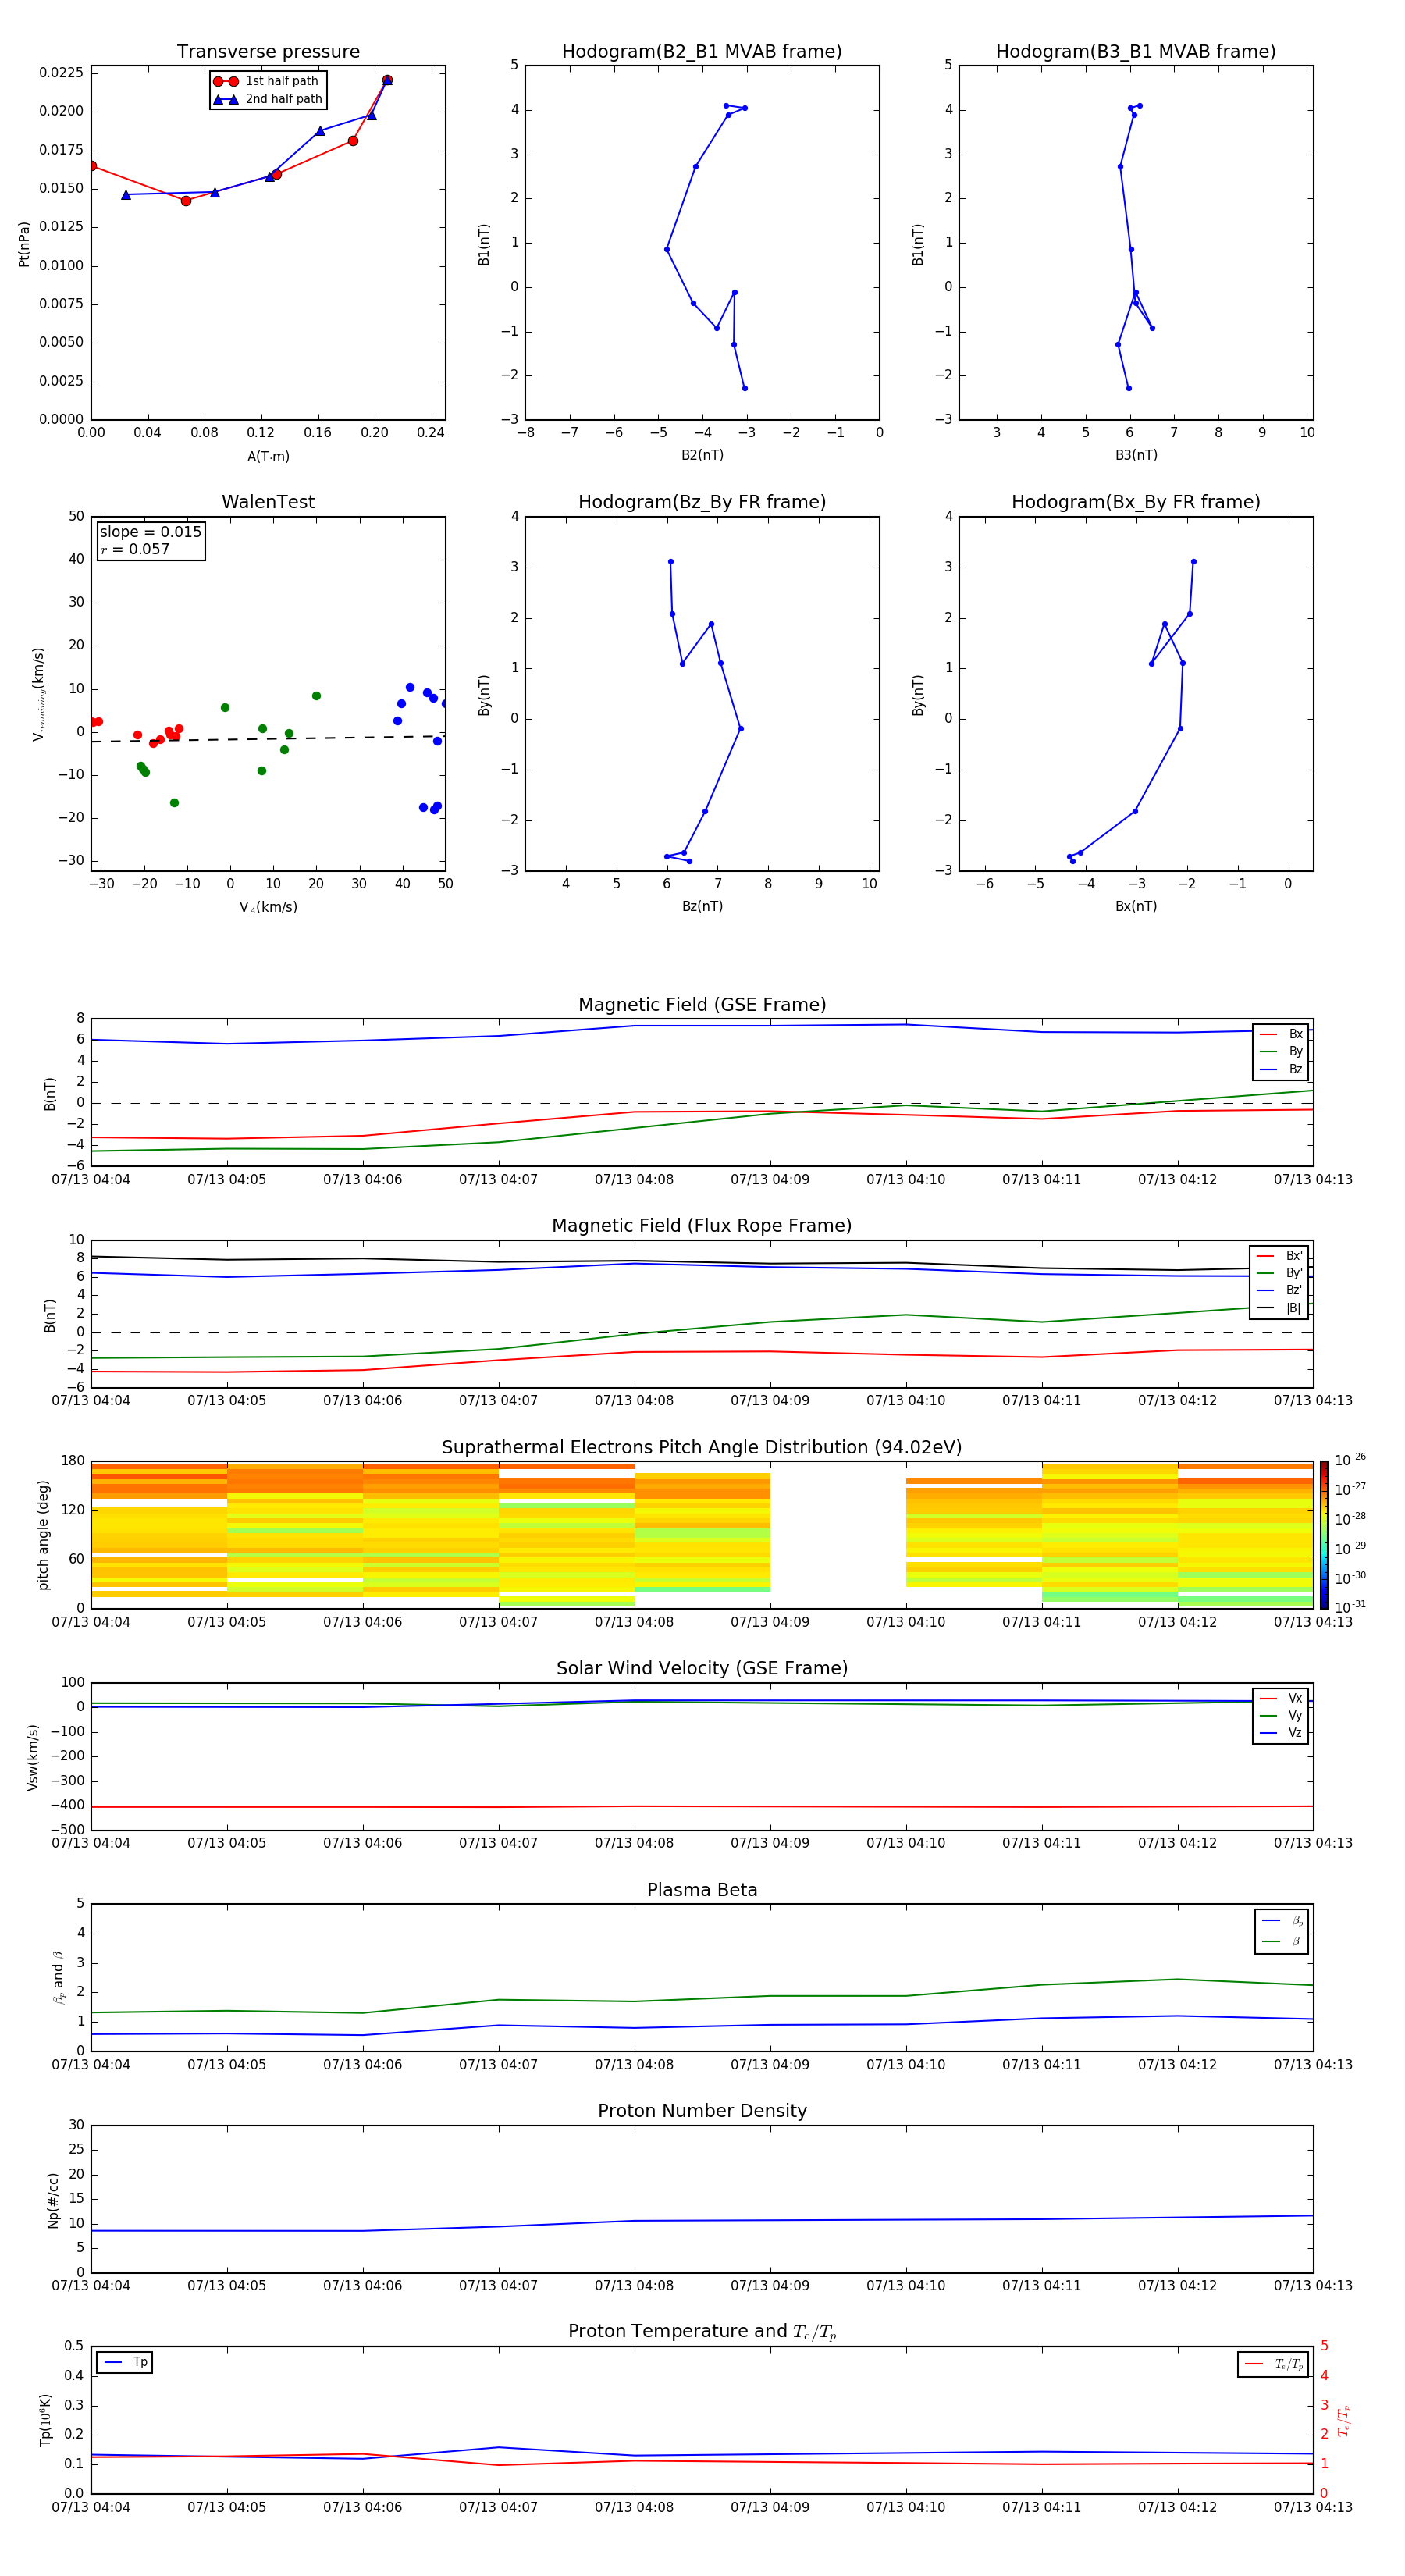Select the |B| legend entry
This screenshot has height=2576, width=1405.
click(x=1279, y=1308)
